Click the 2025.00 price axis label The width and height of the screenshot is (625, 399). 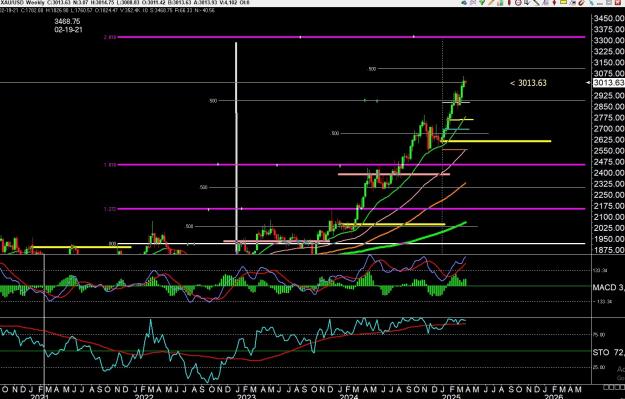[x=609, y=228]
